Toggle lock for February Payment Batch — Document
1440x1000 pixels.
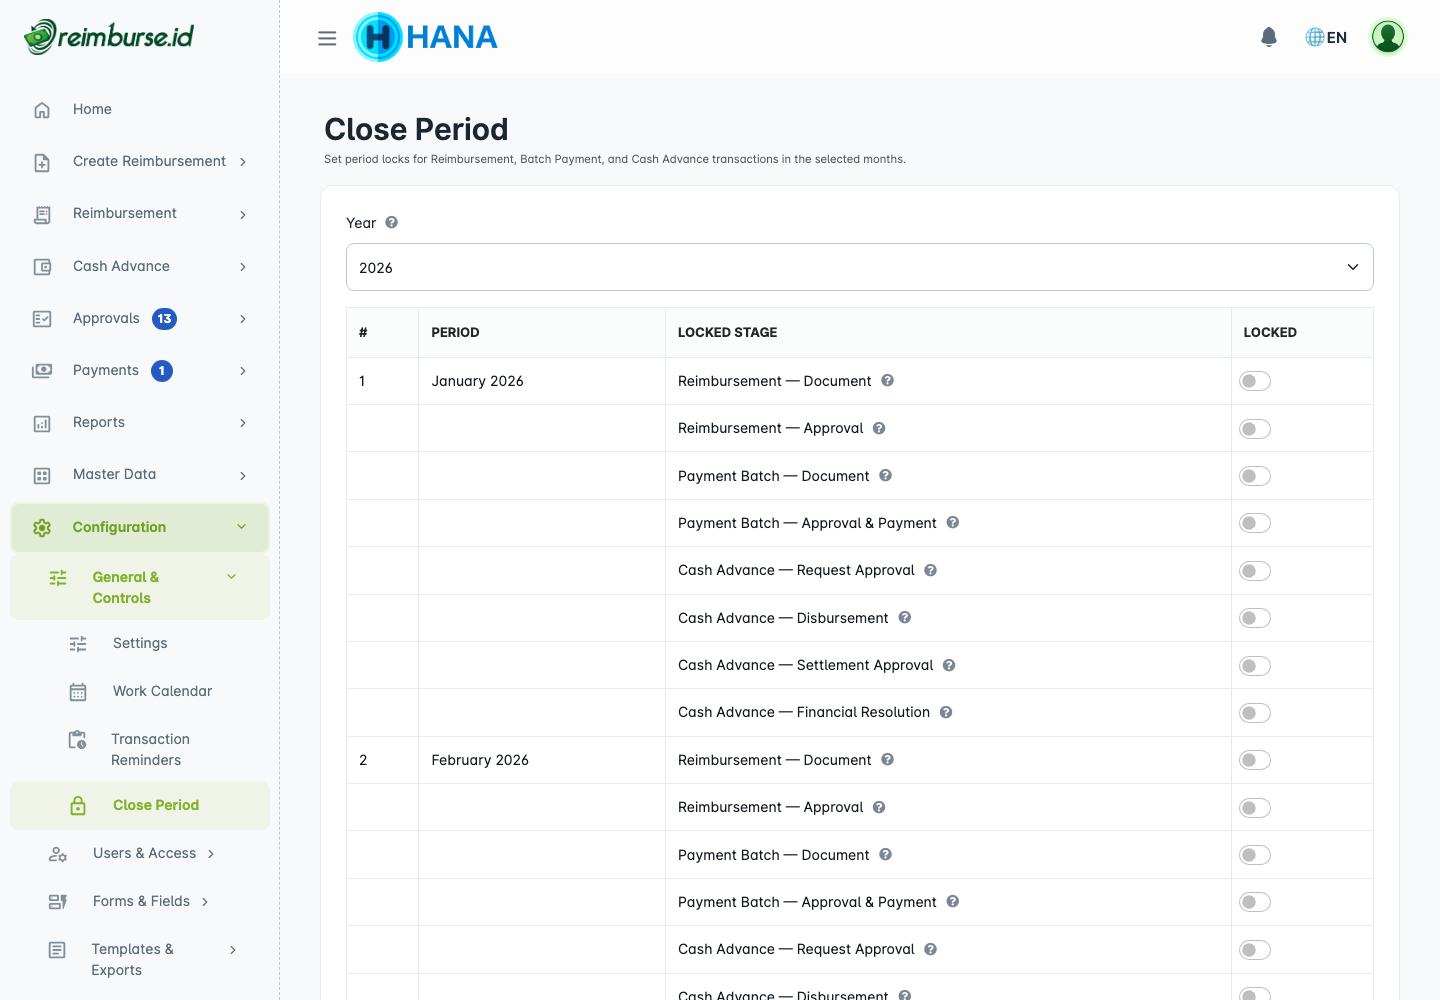tap(1255, 855)
